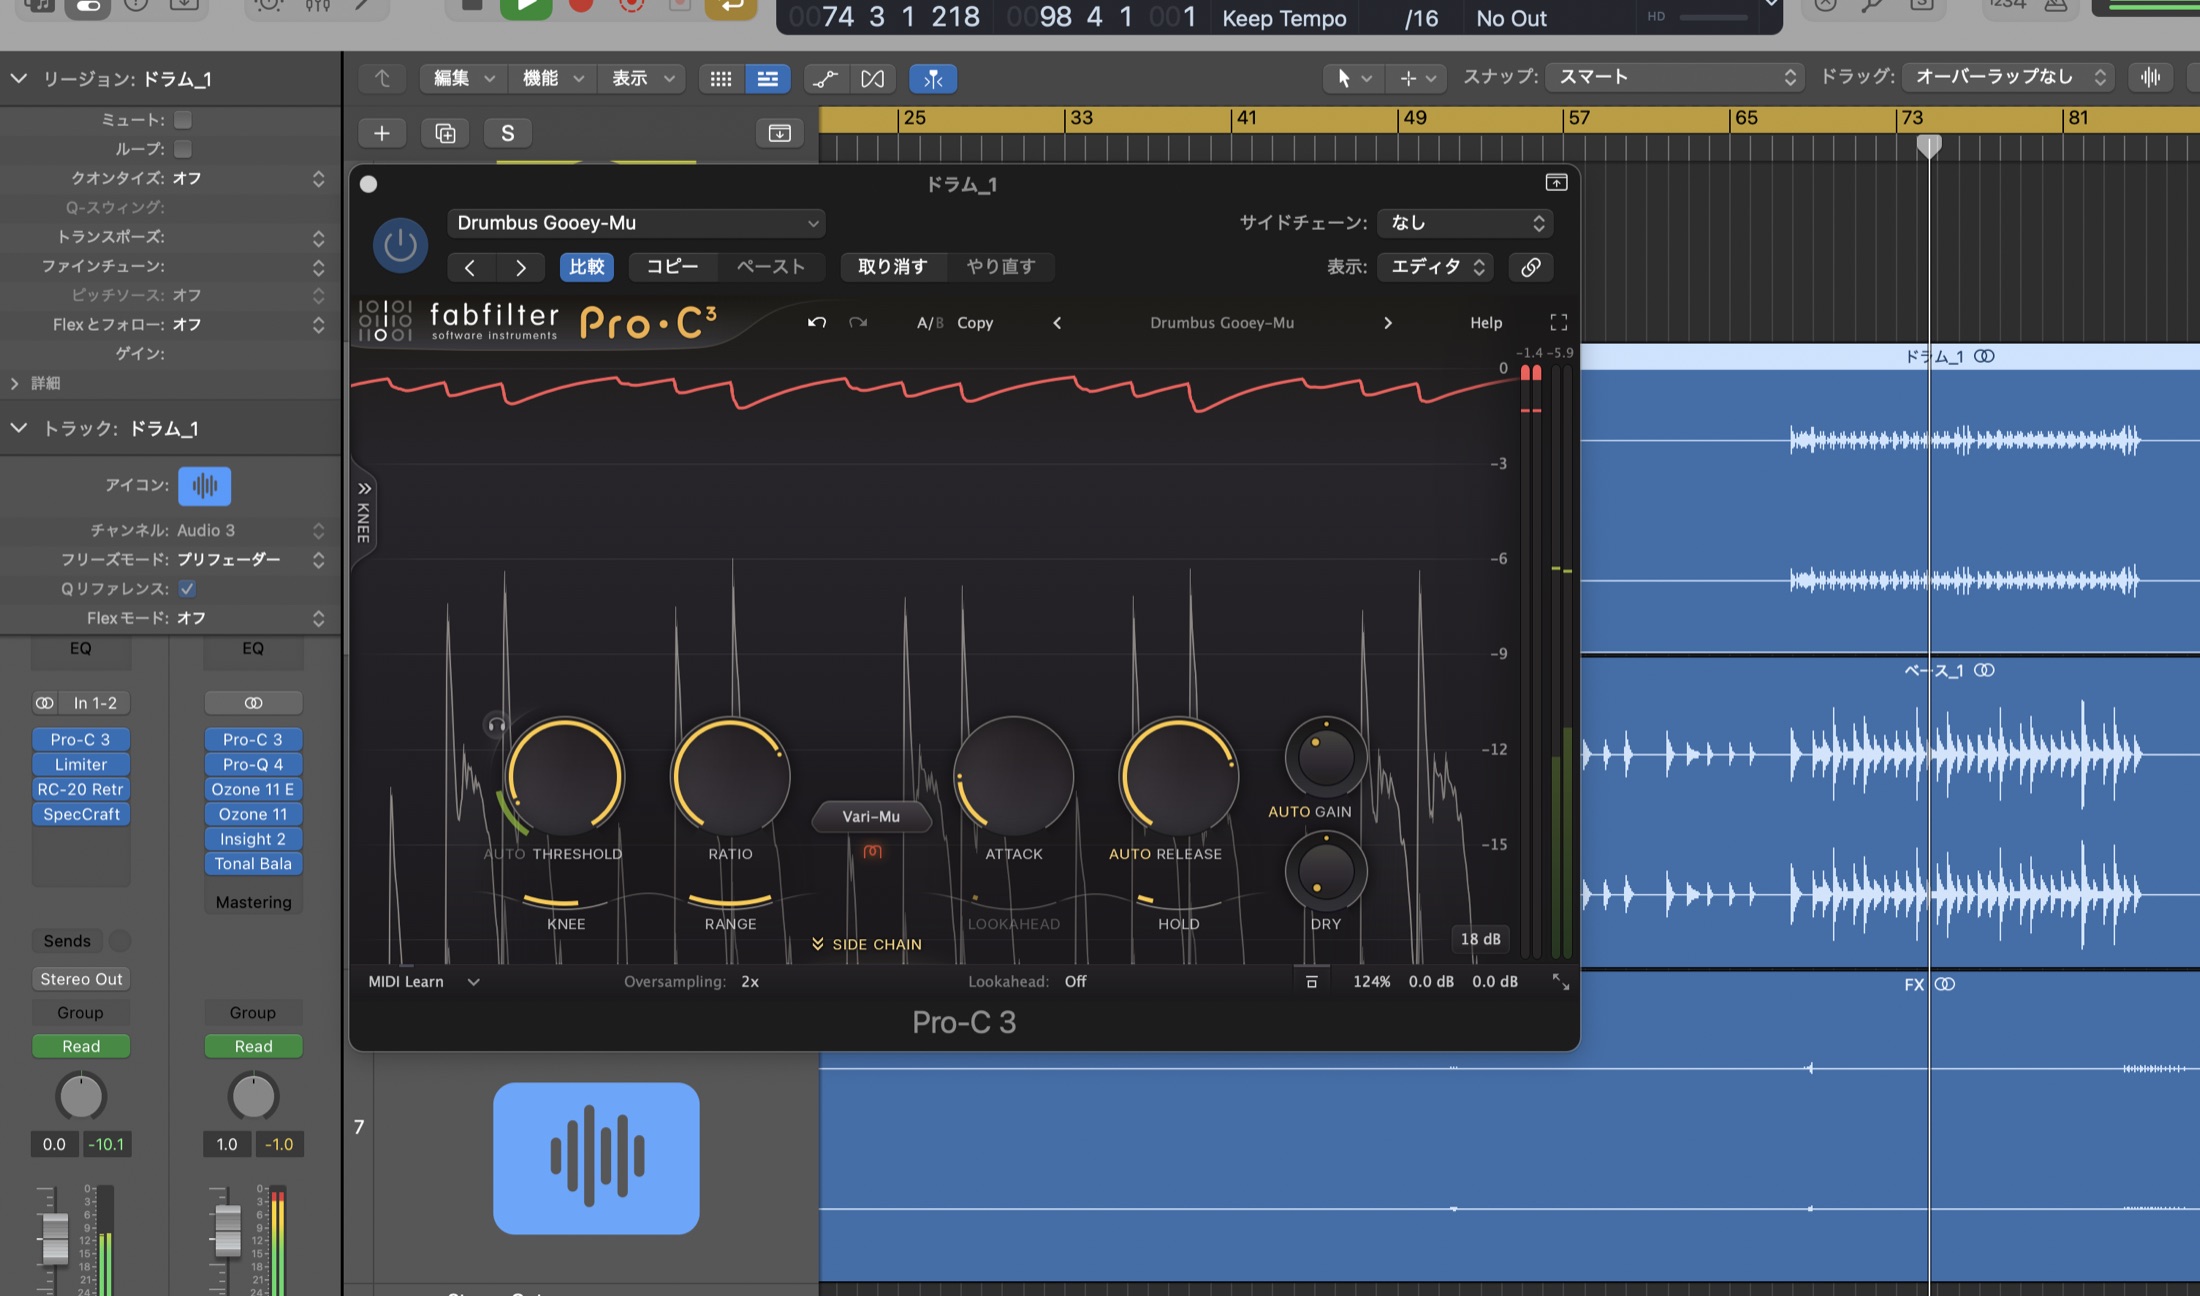Expand the SIDE CHAIN section
The height and width of the screenshot is (1296, 2200).
[866, 944]
